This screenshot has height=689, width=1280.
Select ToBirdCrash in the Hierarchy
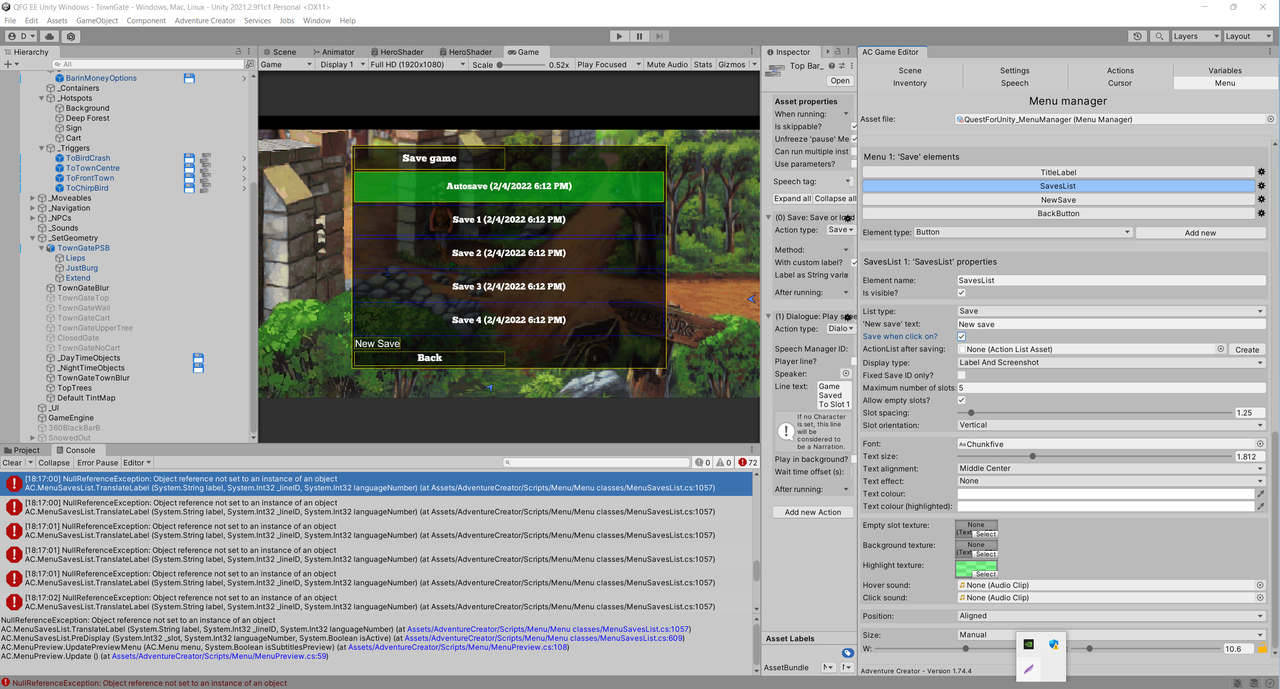(88, 158)
